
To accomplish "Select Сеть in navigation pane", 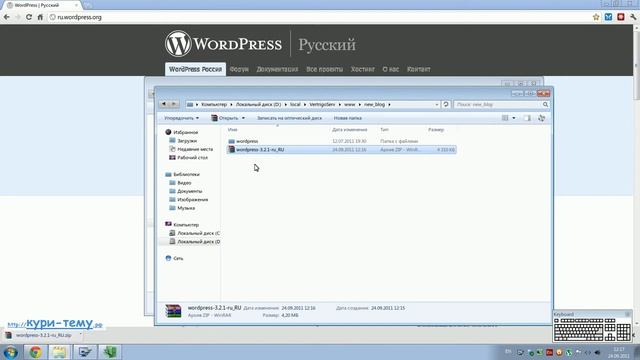I will [178, 258].
